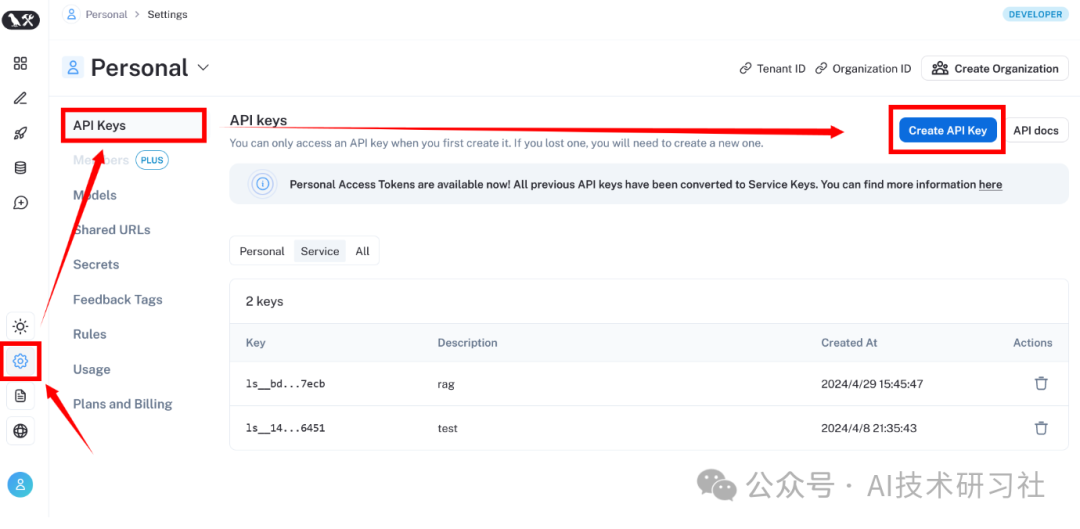
Task: Open the rocket deployments icon
Action: click(x=20, y=133)
